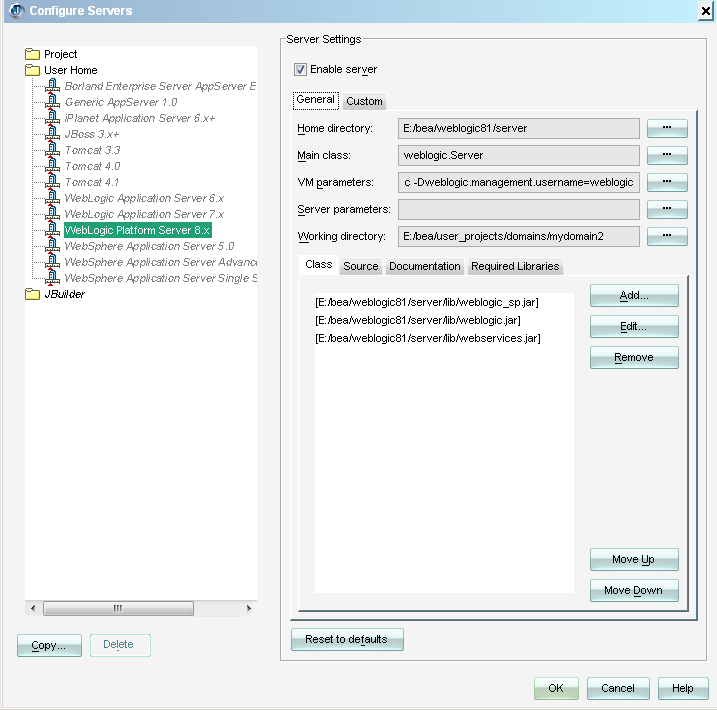Open Server parameters ellipsis button
The width and height of the screenshot is (717, 710).
pos(667,209)
